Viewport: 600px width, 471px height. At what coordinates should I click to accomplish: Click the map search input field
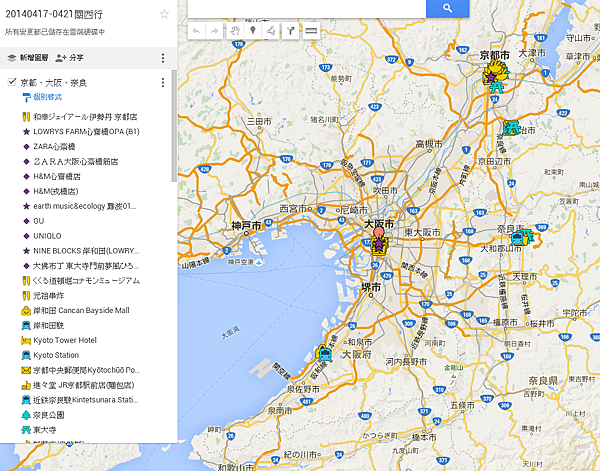tap(307, 8)
